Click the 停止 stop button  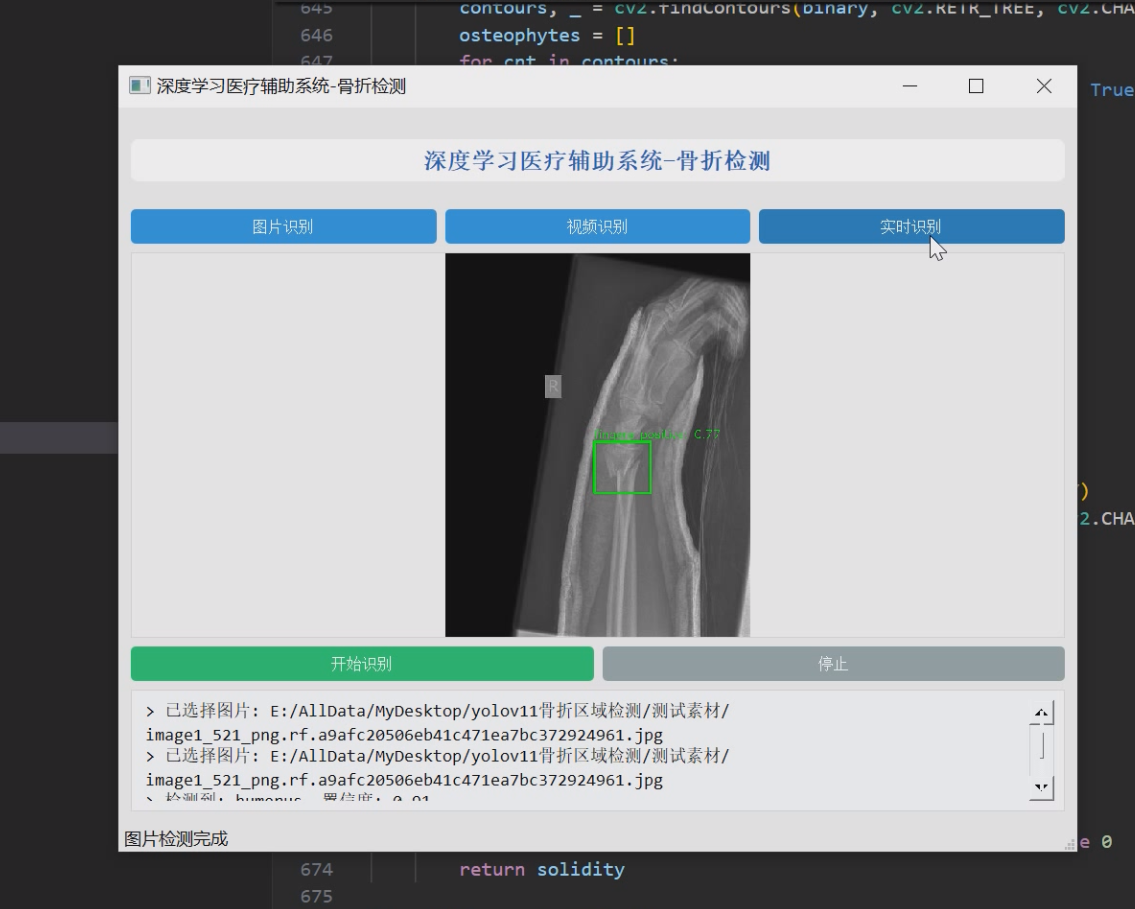pyautogui.click(x=834, y=661)
